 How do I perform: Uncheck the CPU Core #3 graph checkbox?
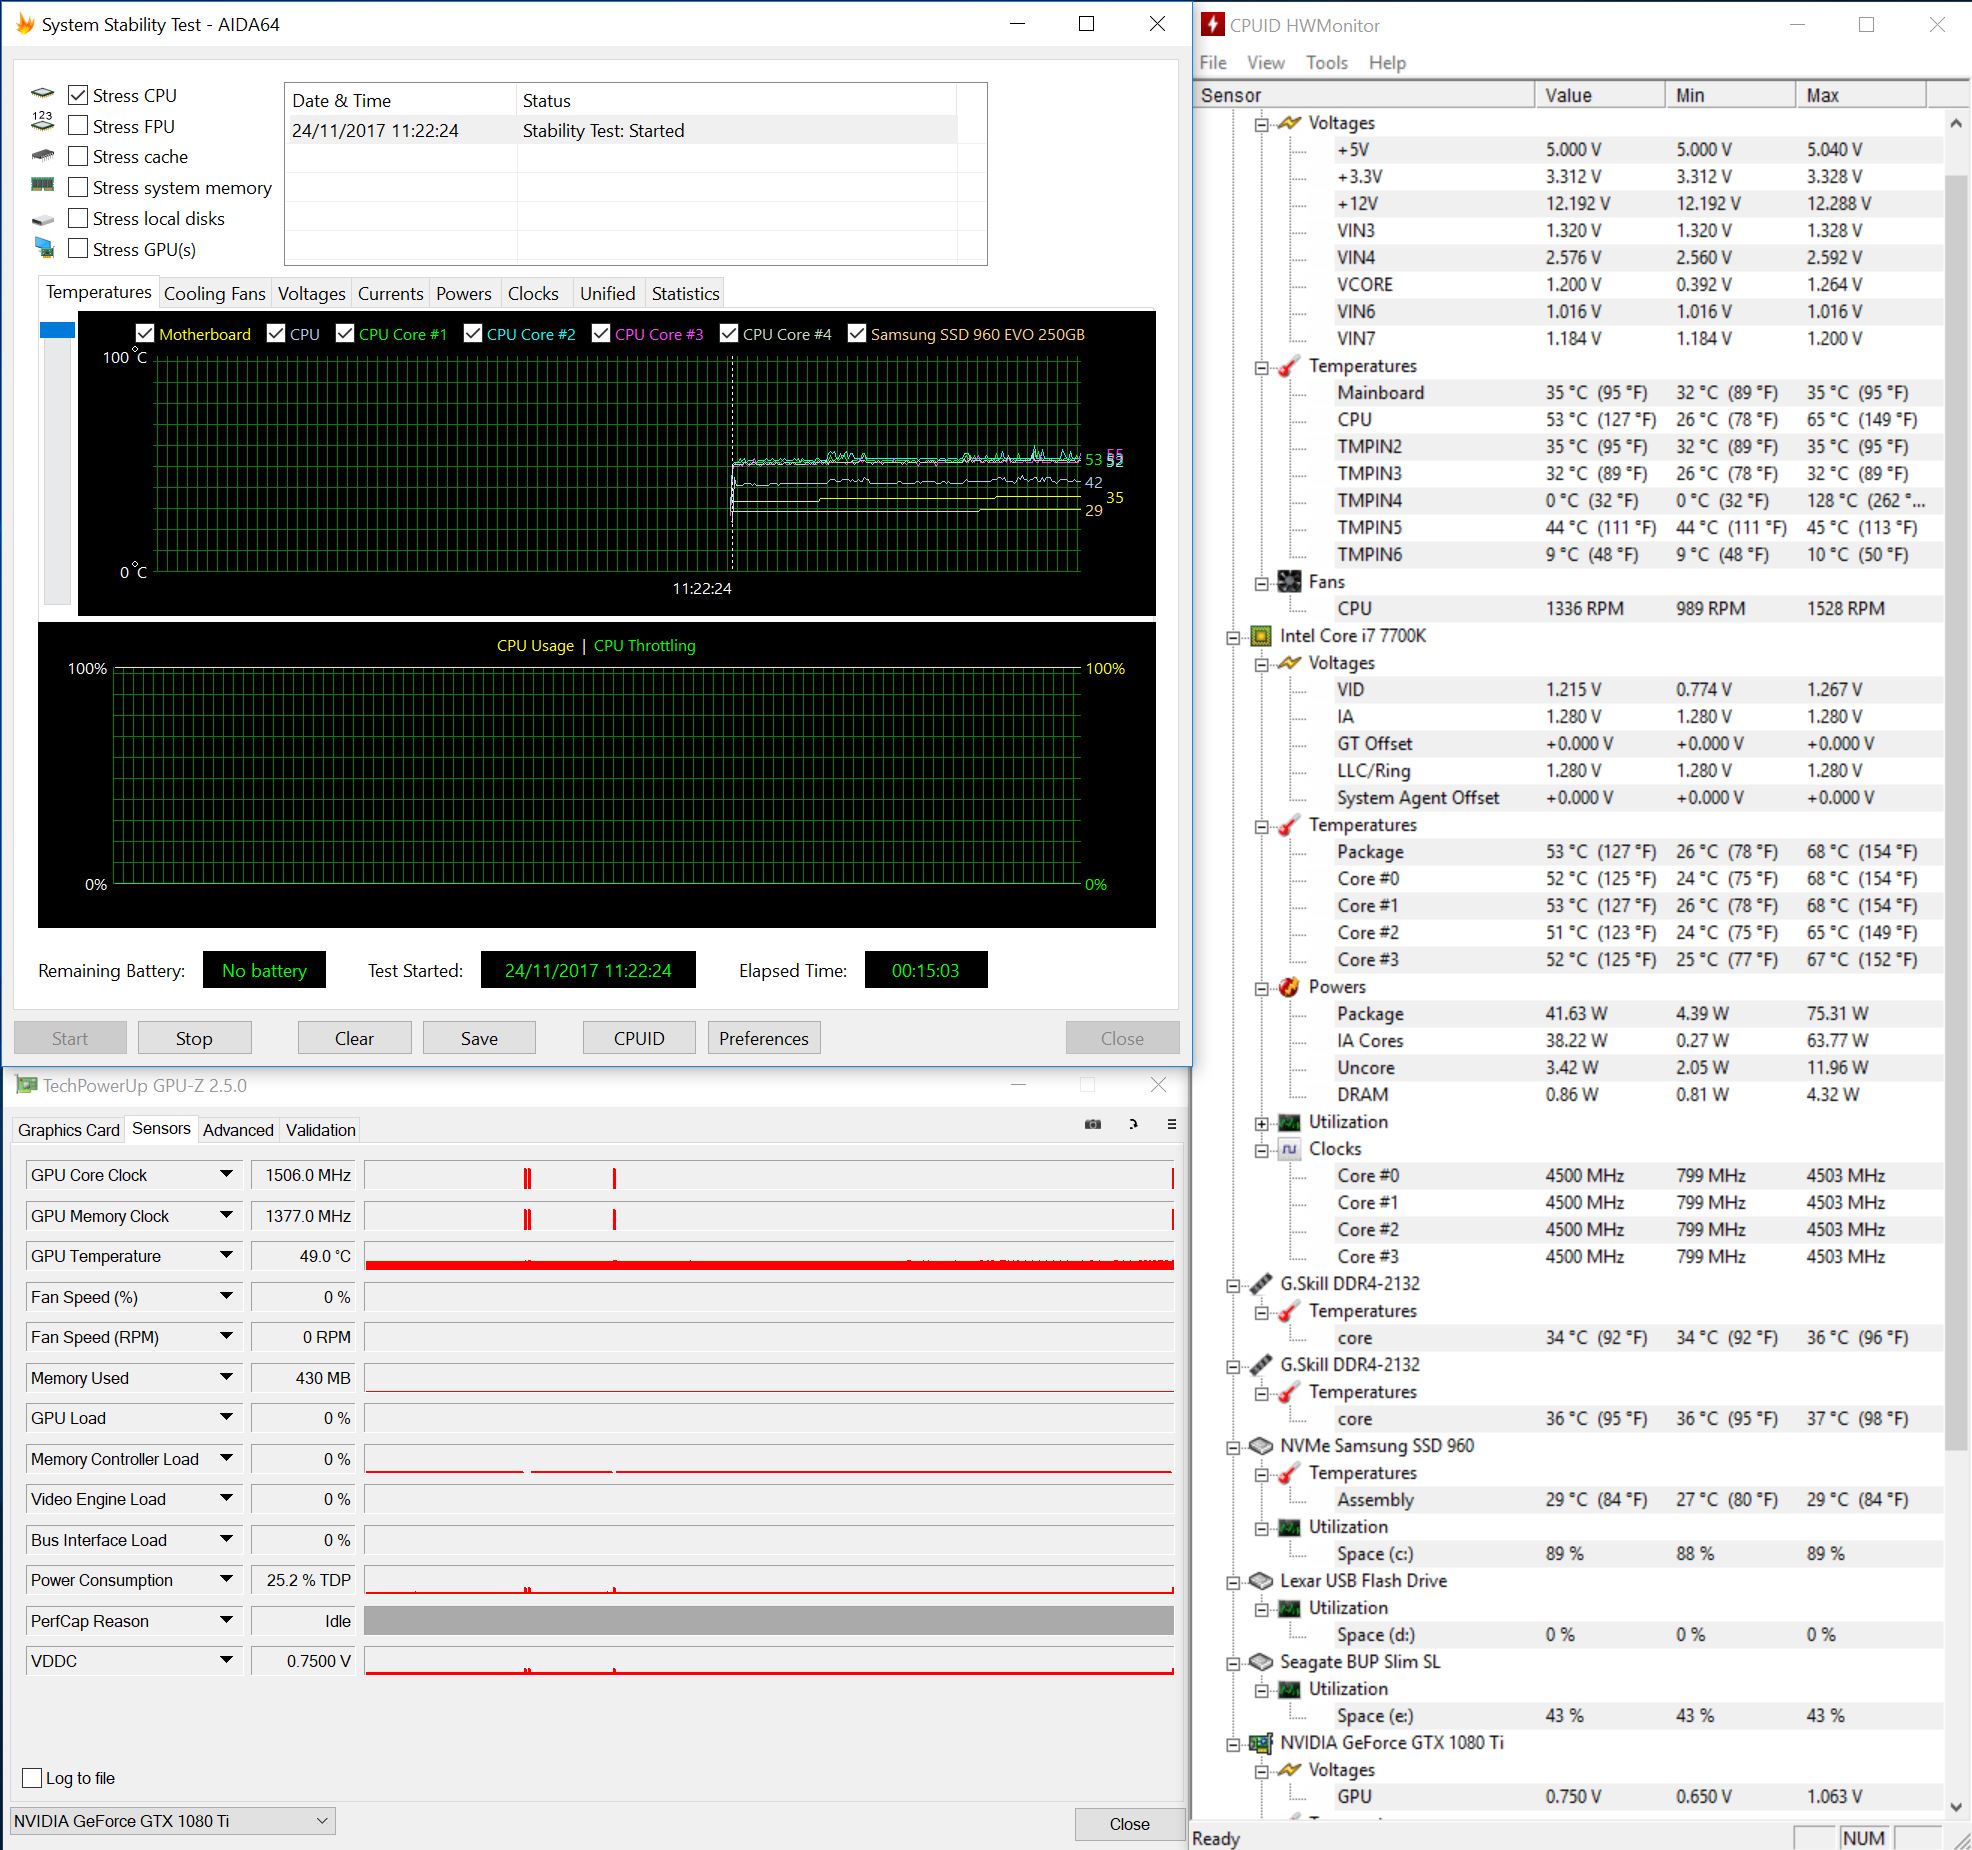click(x=601, y=334)
